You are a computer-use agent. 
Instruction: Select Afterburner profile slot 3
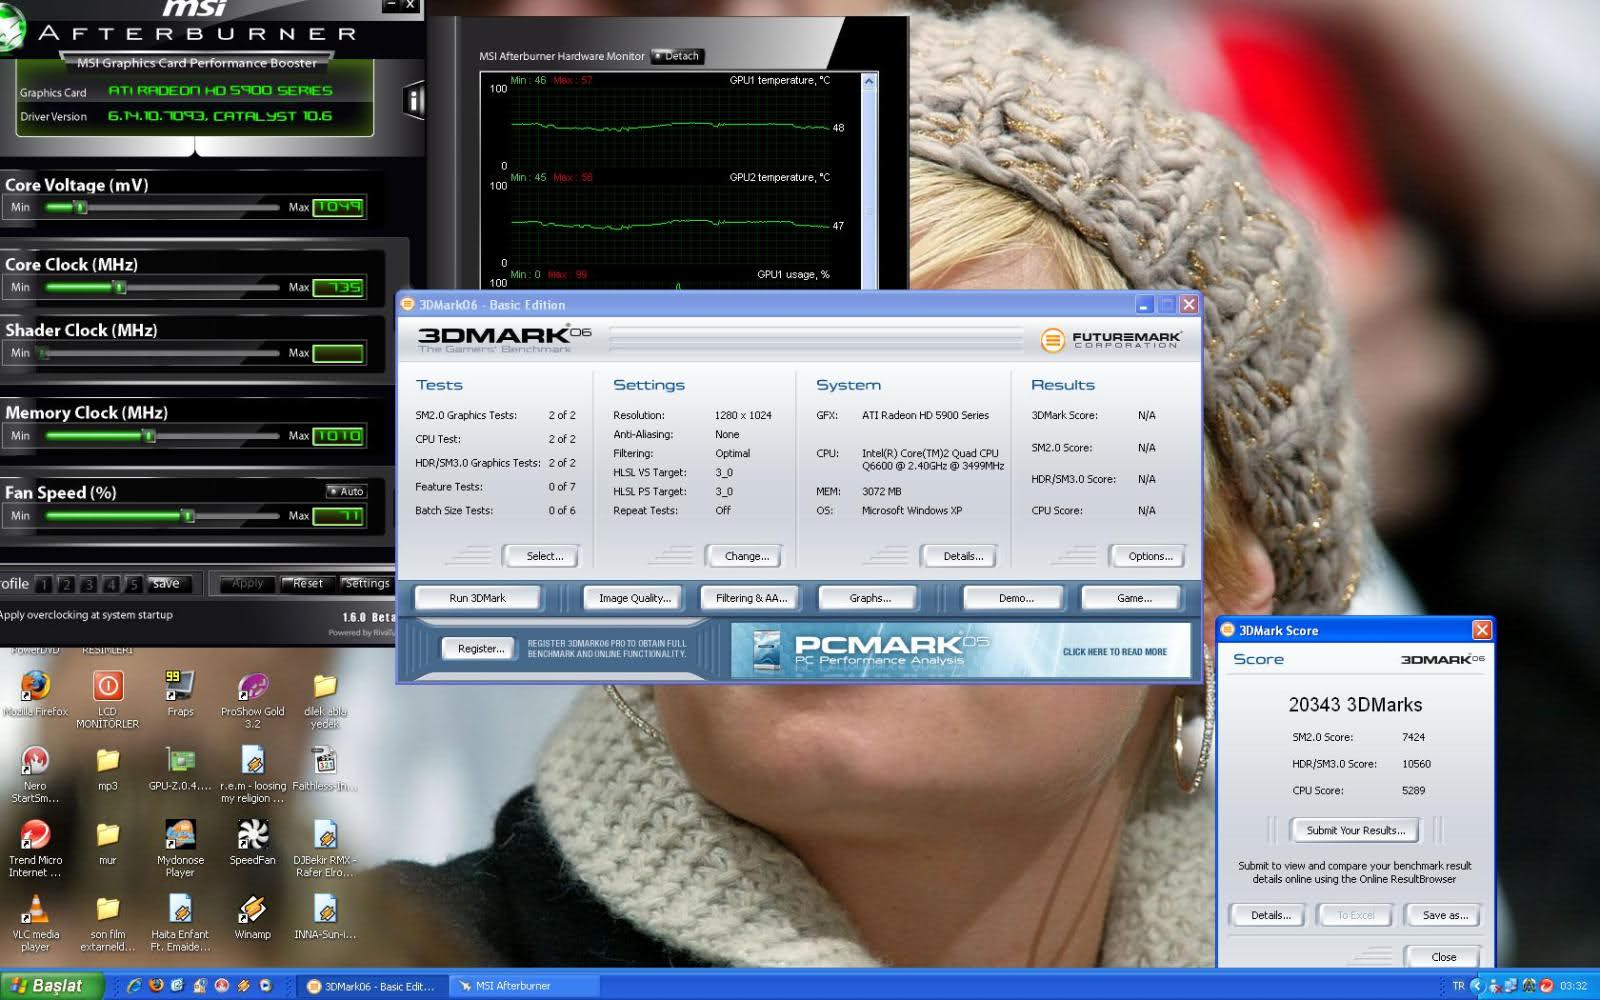pyautogui.click(x=88, y=584)
